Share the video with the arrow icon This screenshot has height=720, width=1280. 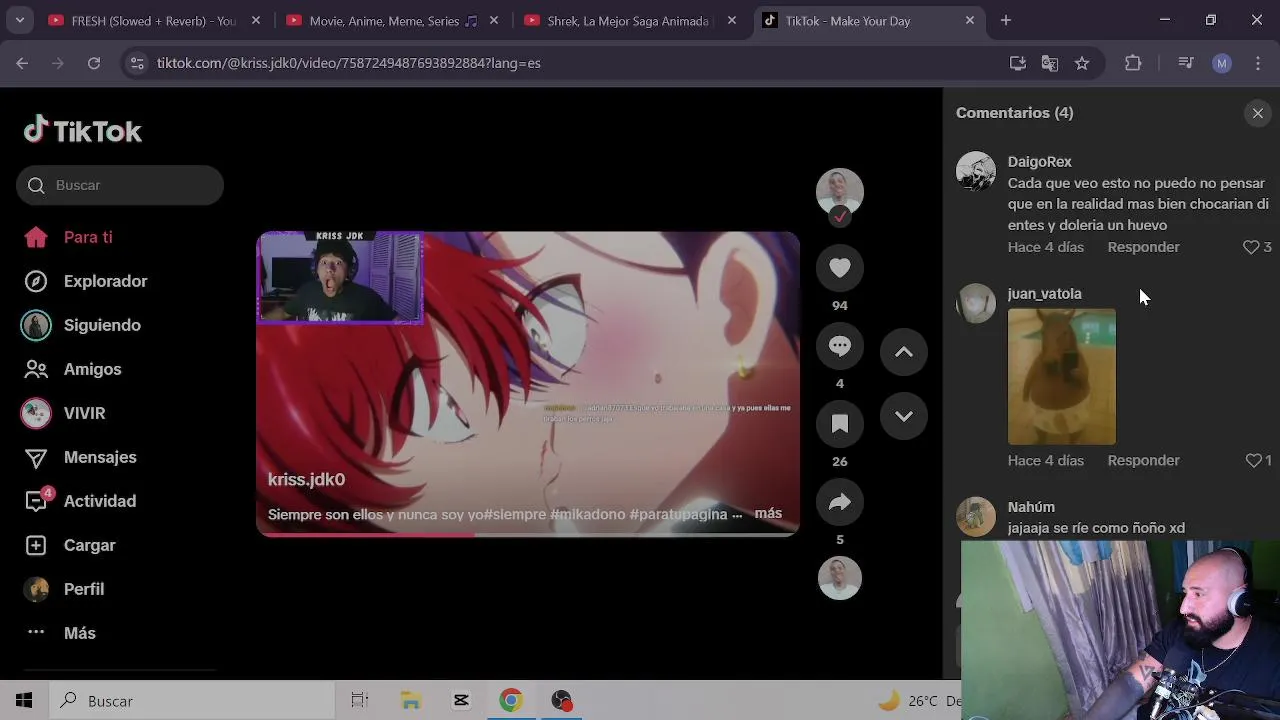coord(840,502)
